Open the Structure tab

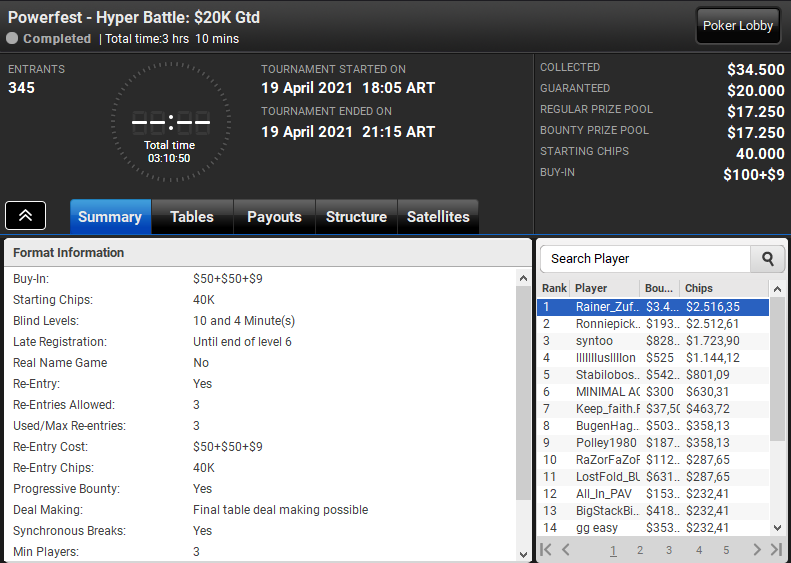356,217
